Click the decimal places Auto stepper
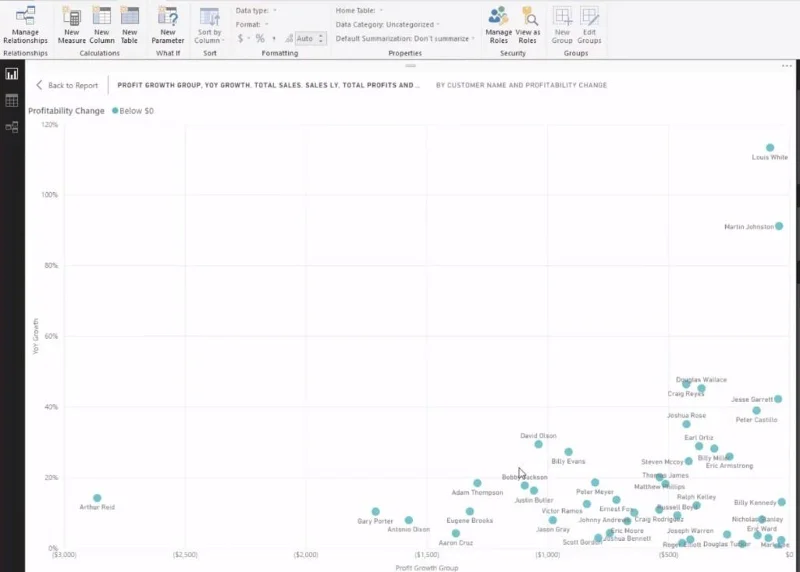Screen dimensions: 800x572 click(x=321, y=38)
